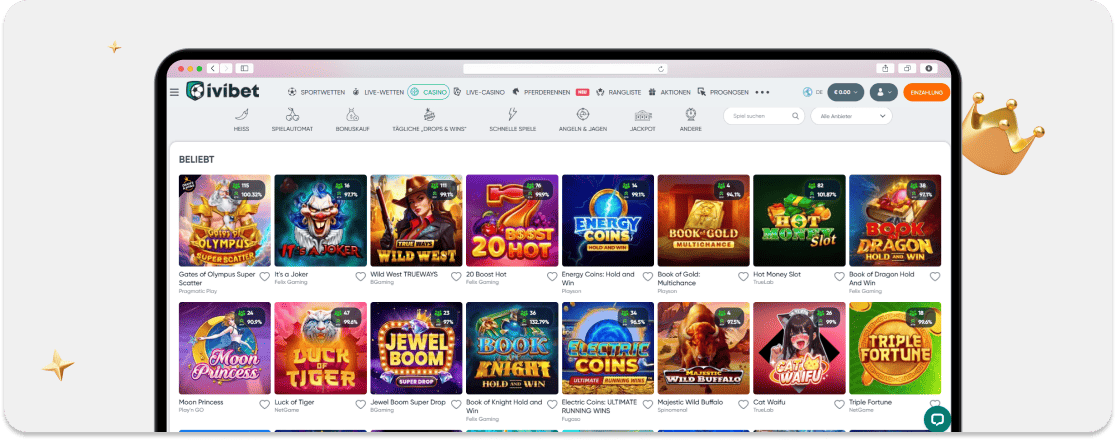Go to Live-Casino section
Image resolution: width=1116 pixels, height=440 pixels.
(479, 93)
